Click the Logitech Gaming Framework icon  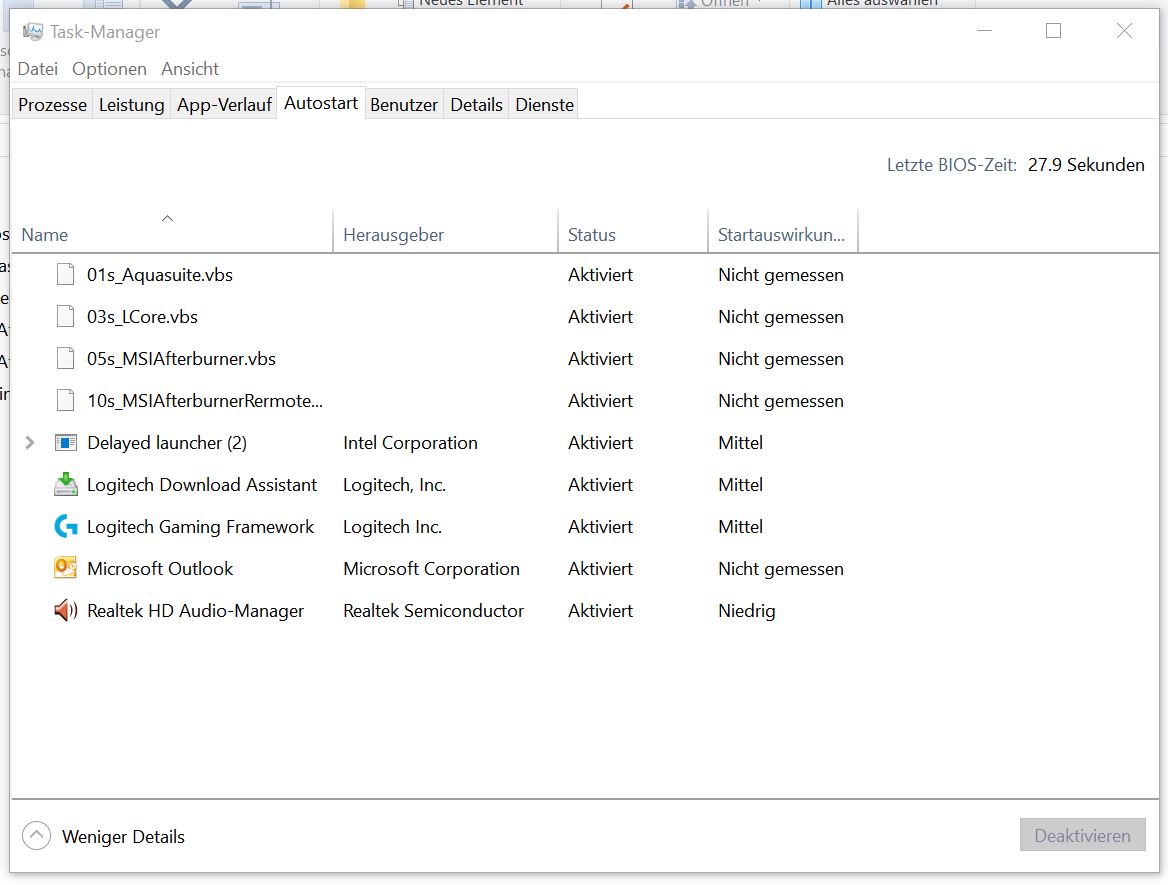pos(66,527)
